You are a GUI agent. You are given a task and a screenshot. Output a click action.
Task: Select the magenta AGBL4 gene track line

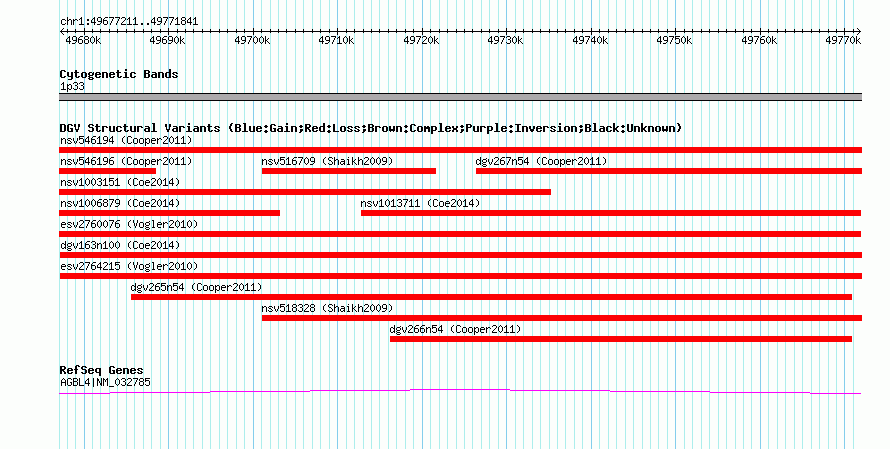click(460, 391)
